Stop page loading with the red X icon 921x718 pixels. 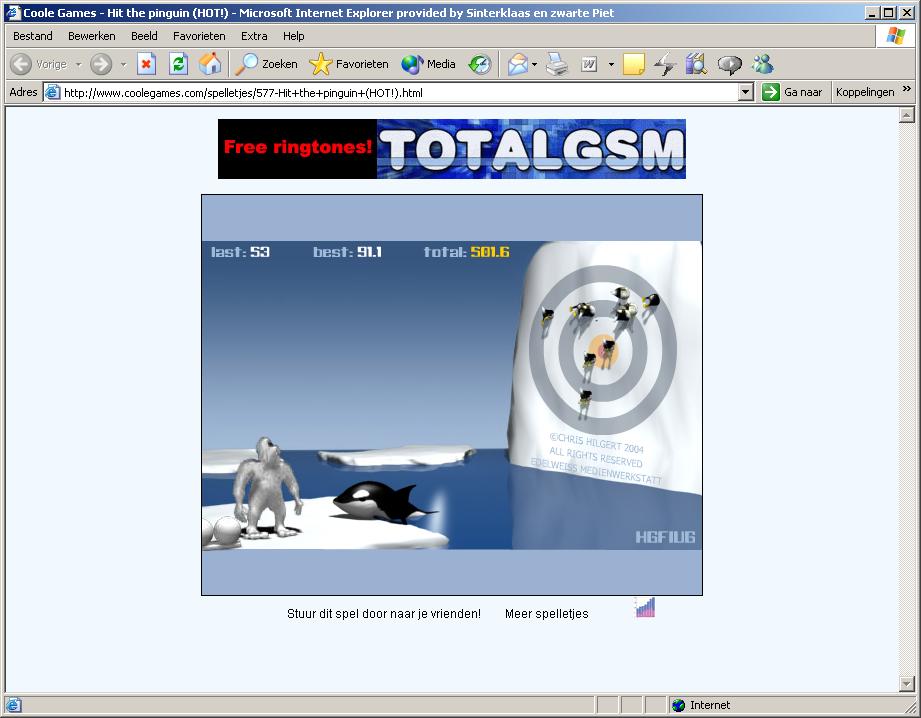146,64
